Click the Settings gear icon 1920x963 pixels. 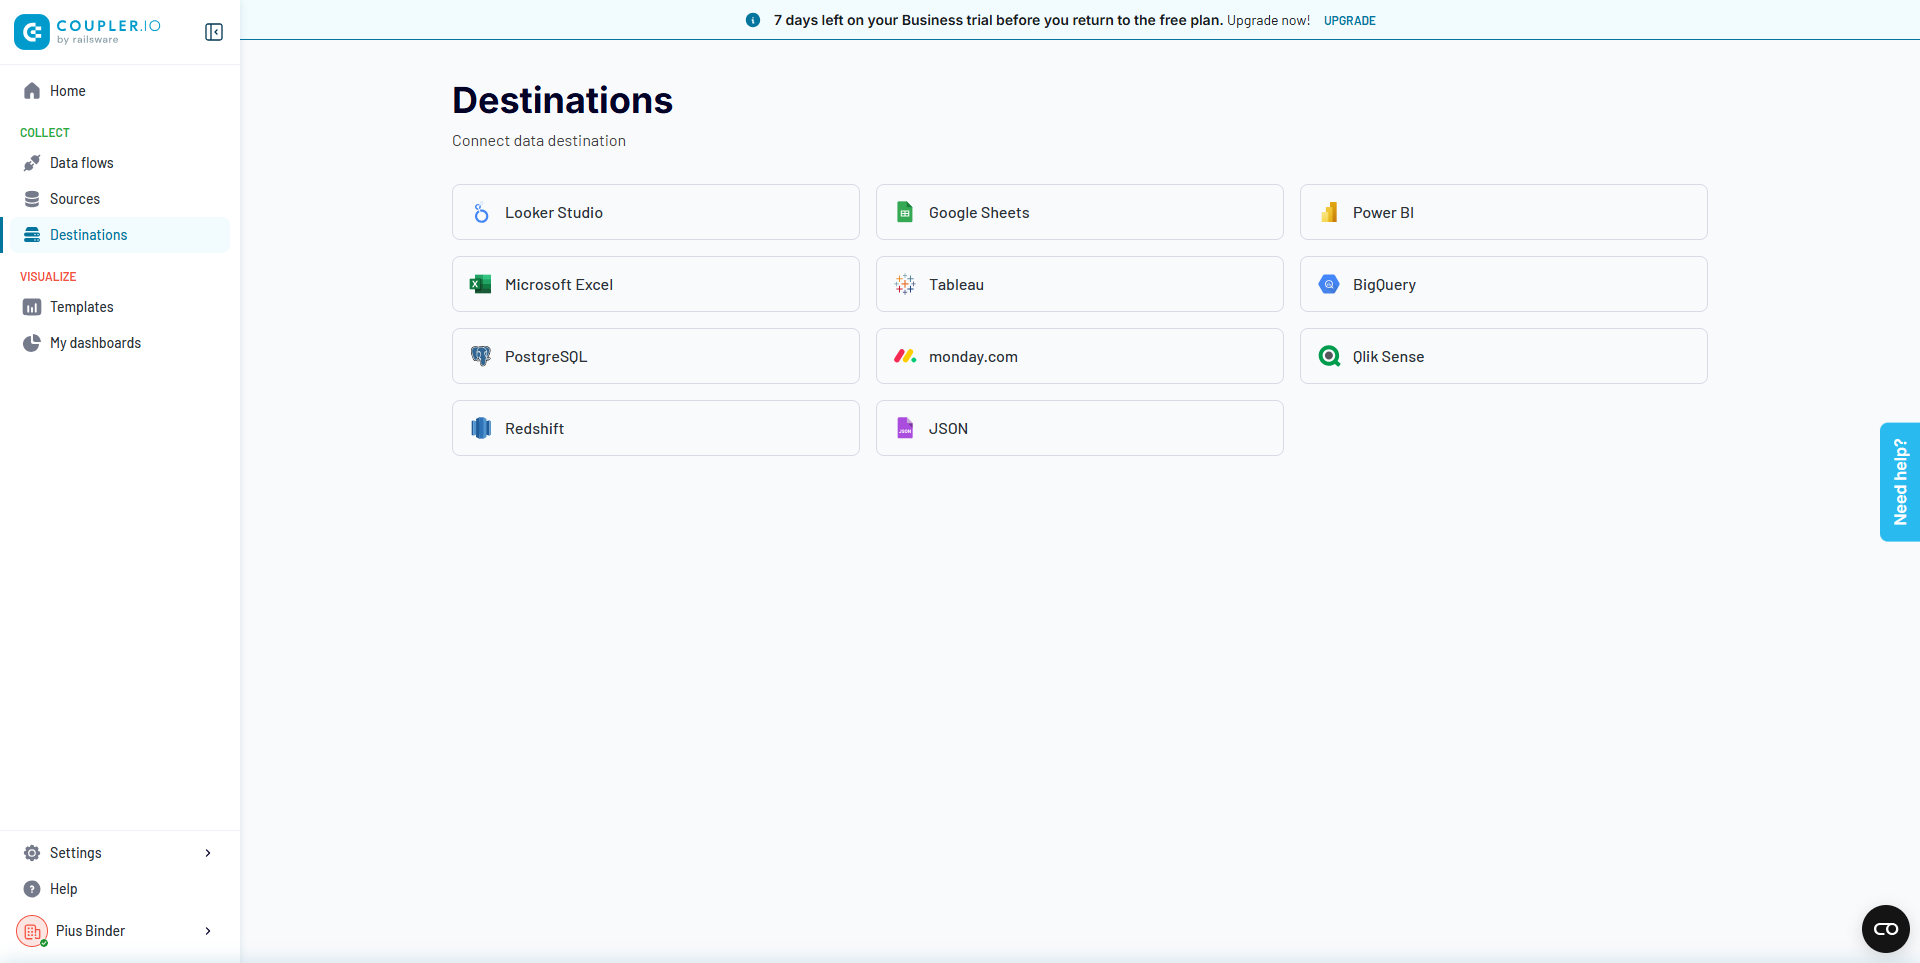coord(32,853)
